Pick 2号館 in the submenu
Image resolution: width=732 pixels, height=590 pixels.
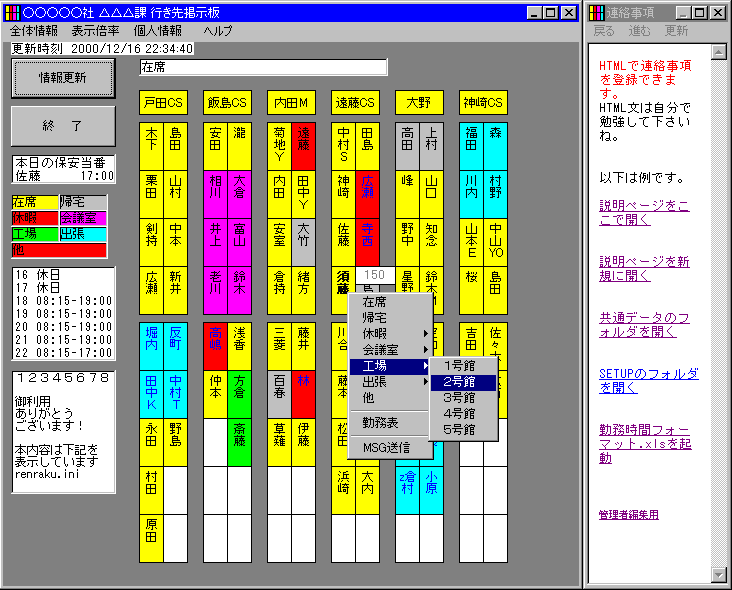pos(463,382)
